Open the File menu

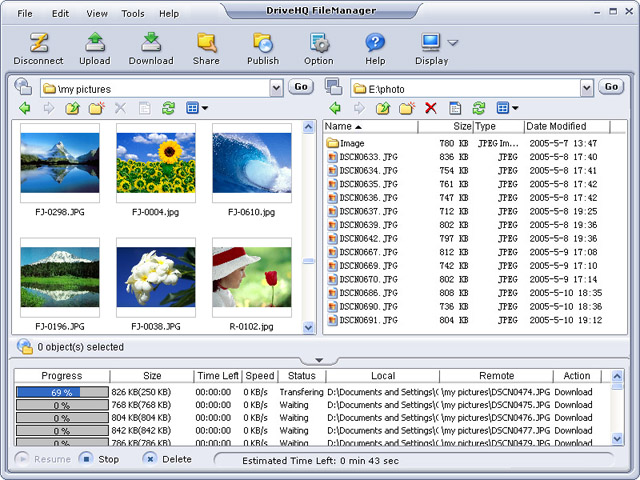[25, 14]
